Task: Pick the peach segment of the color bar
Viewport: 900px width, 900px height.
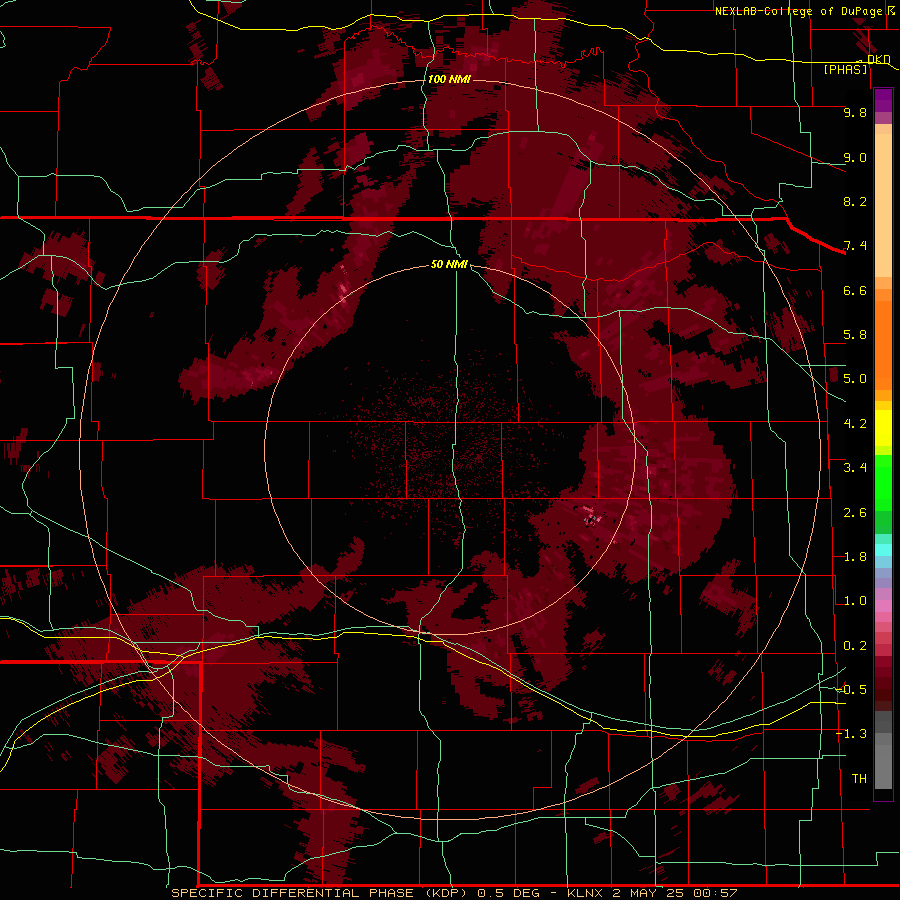Action: point(883,207)
